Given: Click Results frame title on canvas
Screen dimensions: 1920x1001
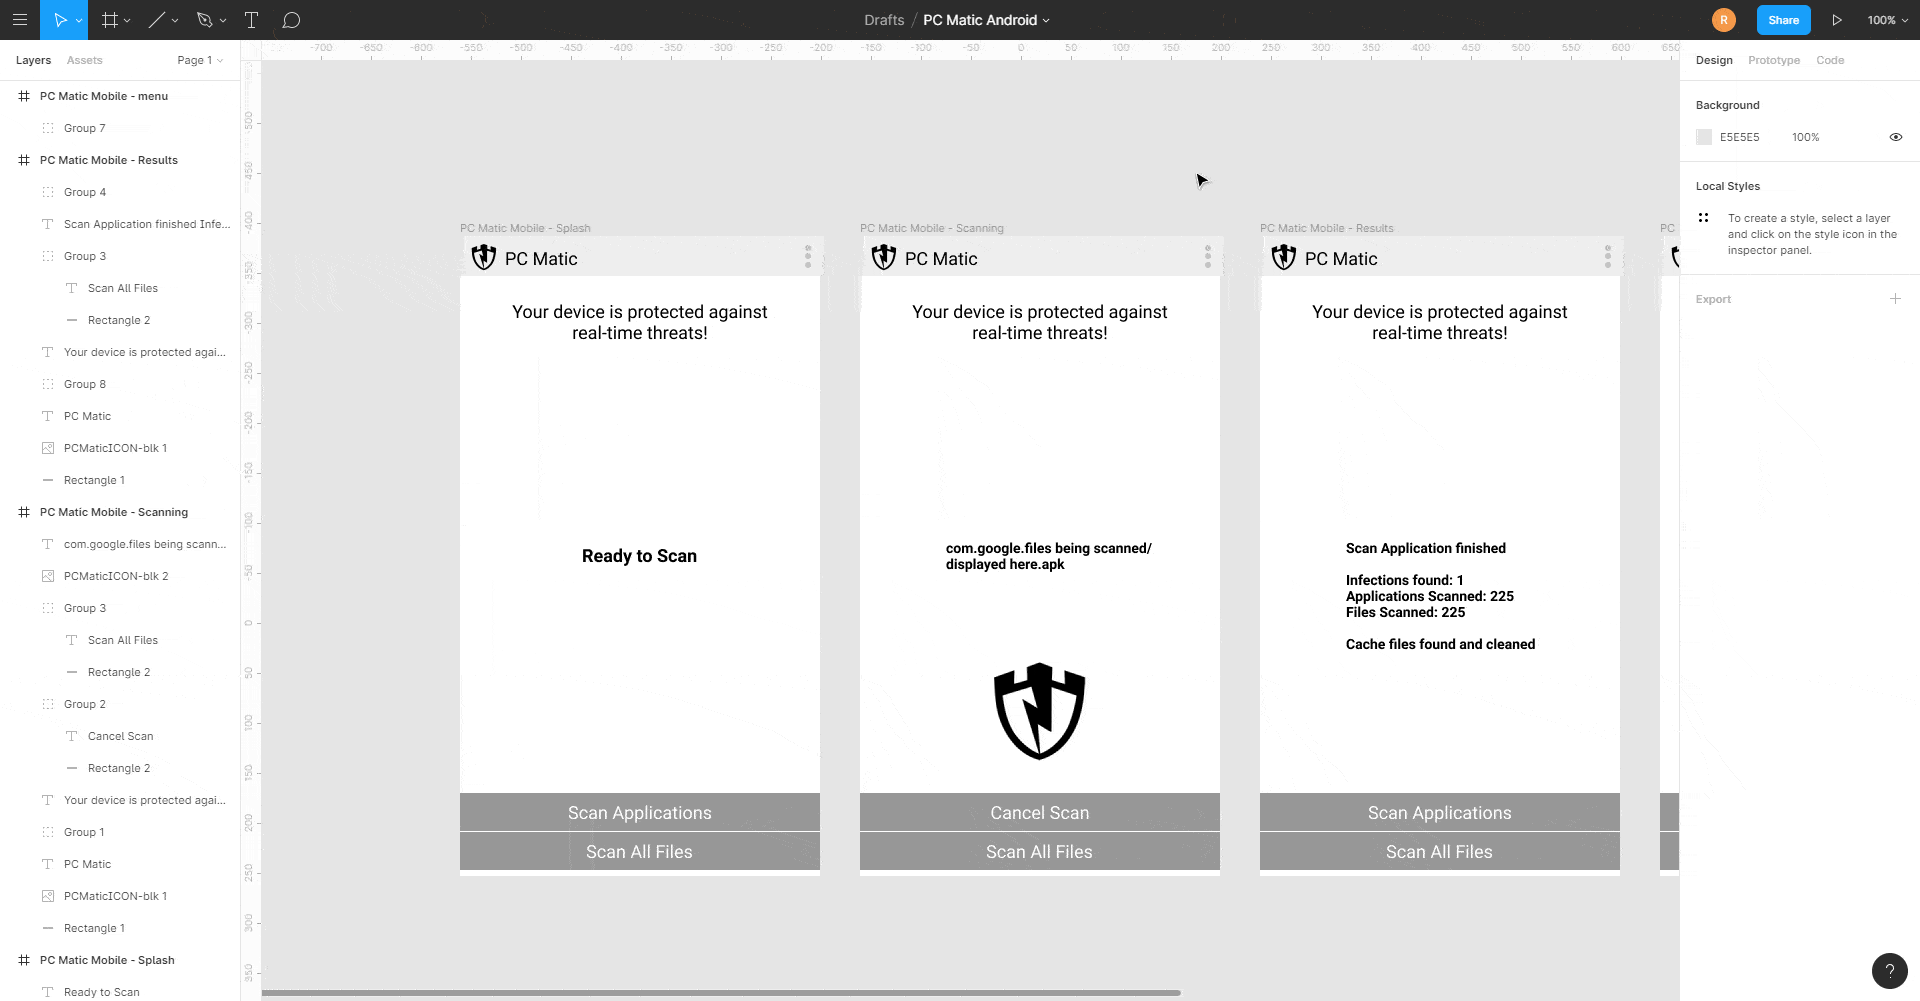Looking at the screenshot, I should click(1326, 228).
